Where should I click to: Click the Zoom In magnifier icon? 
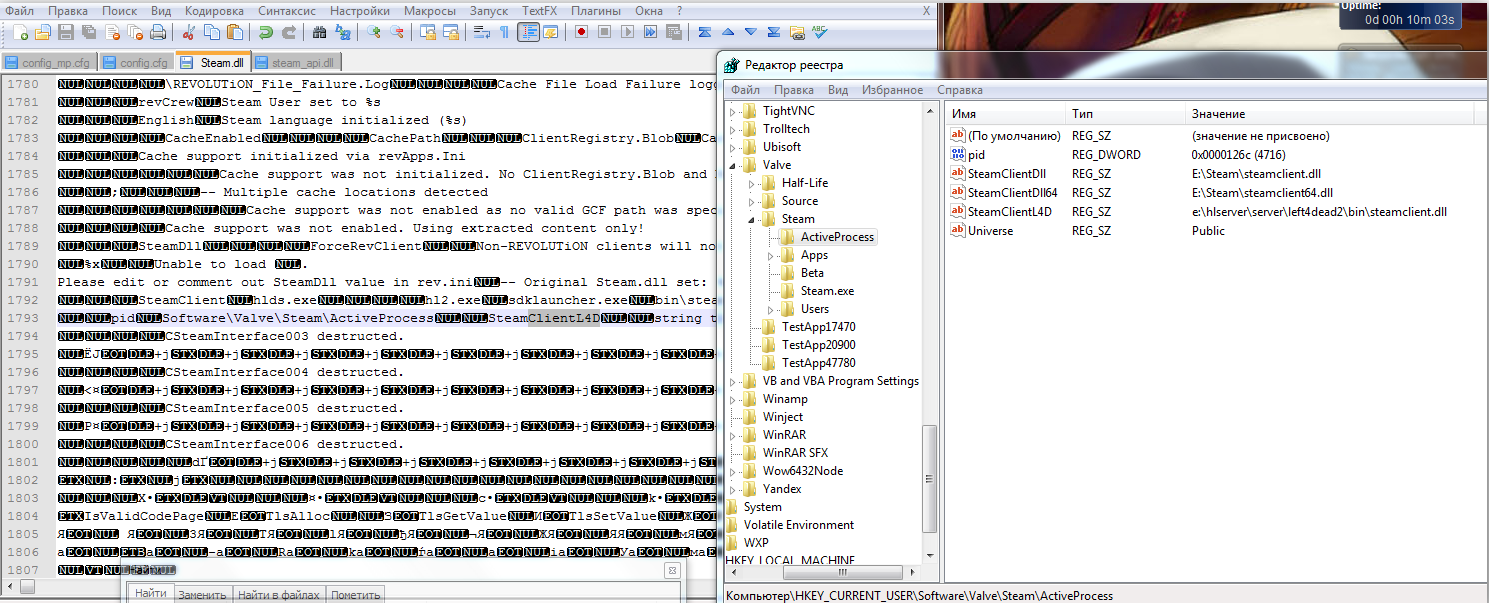point(373,32)
